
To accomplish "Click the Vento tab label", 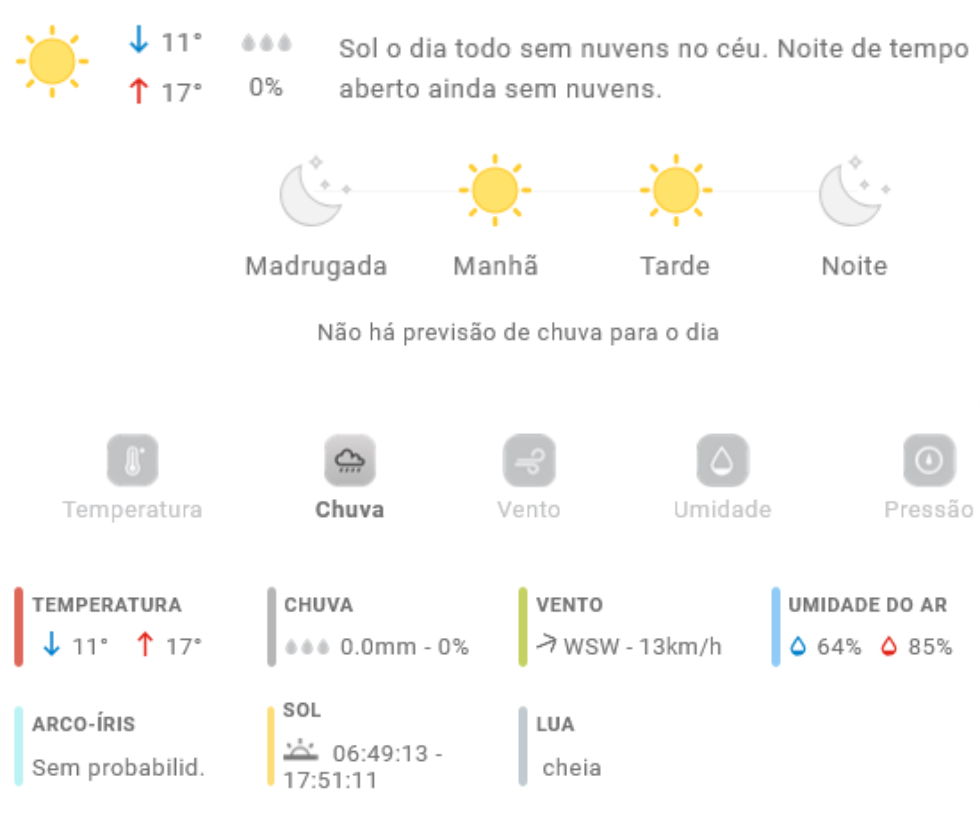I will (x=529, y=510).
